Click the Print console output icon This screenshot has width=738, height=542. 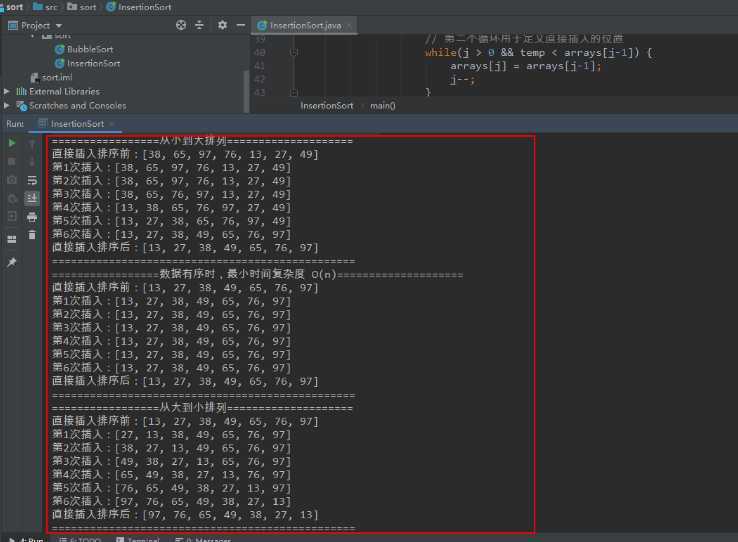click(x=32, y=216)
